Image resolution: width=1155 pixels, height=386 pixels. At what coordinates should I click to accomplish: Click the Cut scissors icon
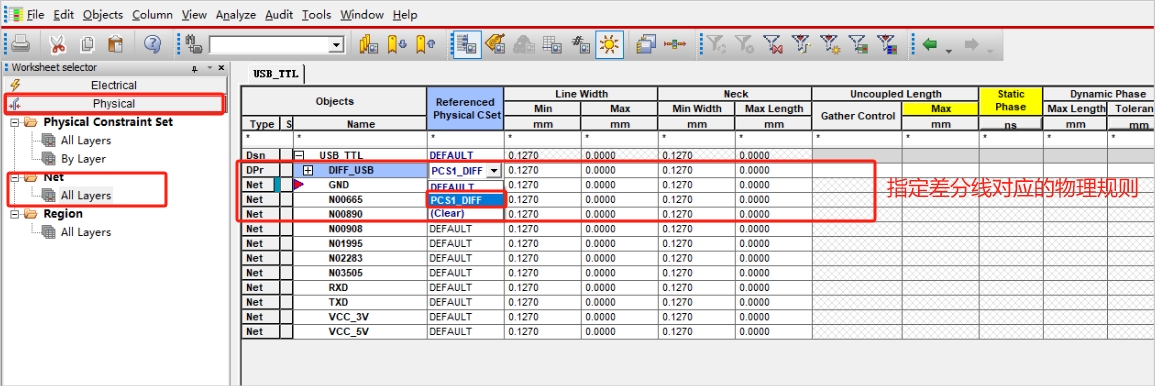57,44
